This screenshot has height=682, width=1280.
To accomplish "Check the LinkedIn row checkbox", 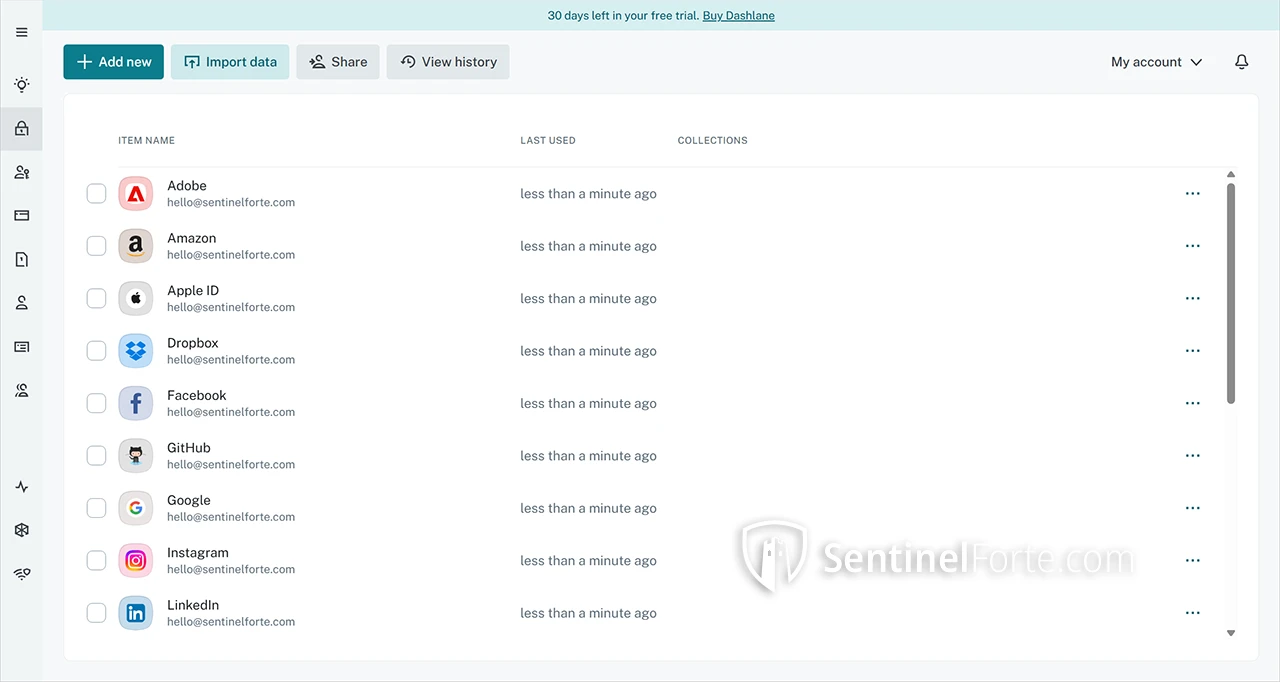I will 96,613.
